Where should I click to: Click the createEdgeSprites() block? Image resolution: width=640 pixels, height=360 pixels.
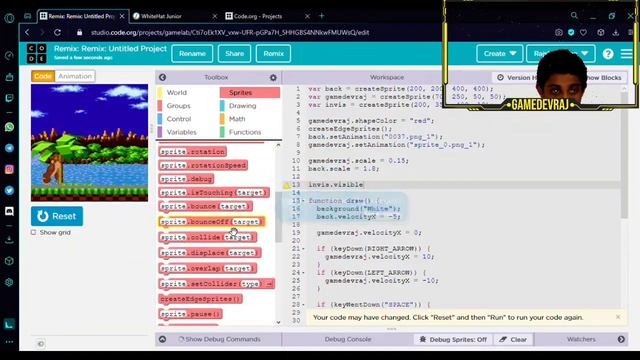[200, 299]
